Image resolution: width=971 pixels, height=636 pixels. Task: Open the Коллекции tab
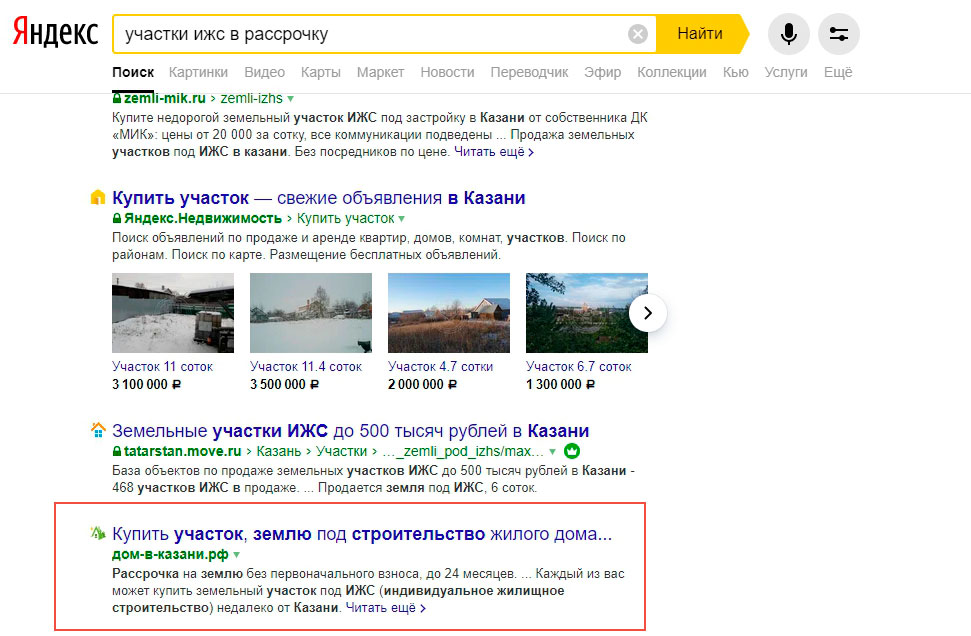click(672, 72)
